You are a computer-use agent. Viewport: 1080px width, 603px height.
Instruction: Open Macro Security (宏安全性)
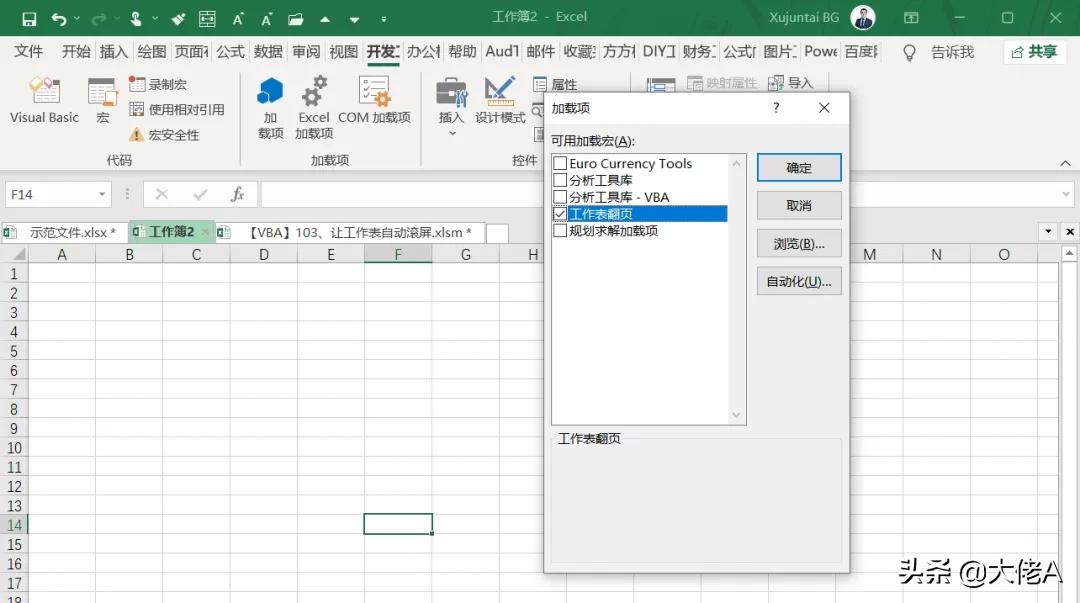[165, 135]
